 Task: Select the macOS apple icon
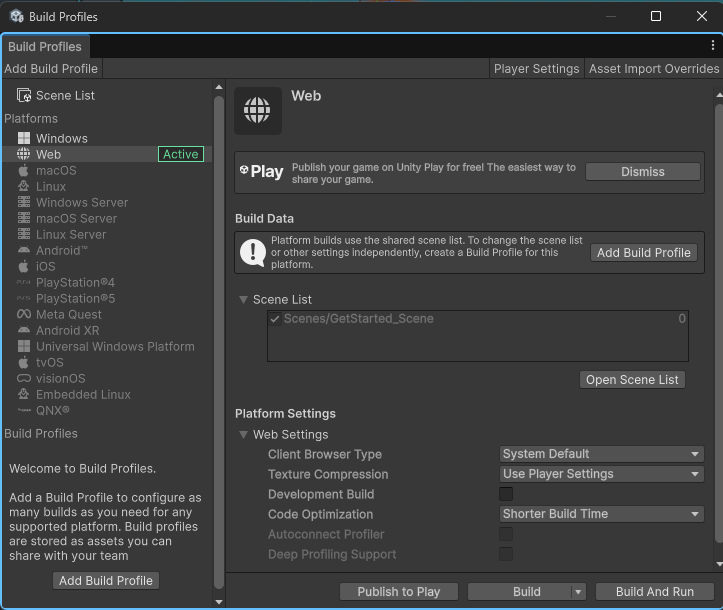point(24,170)
